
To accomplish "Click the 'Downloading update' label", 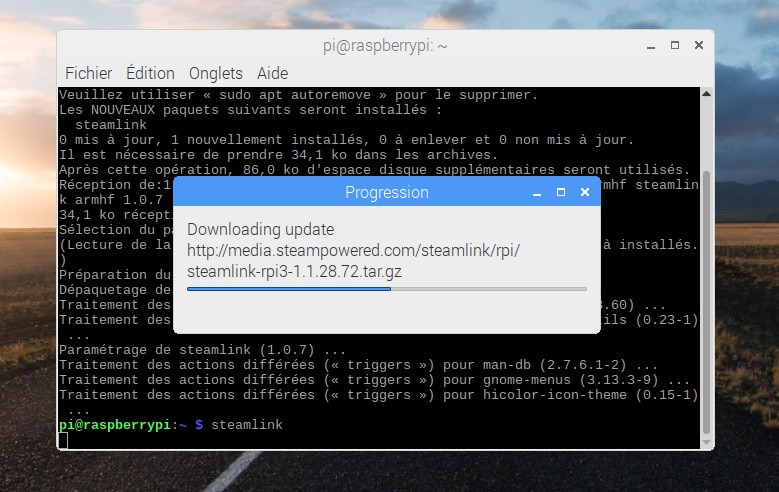I will (260, 230).
